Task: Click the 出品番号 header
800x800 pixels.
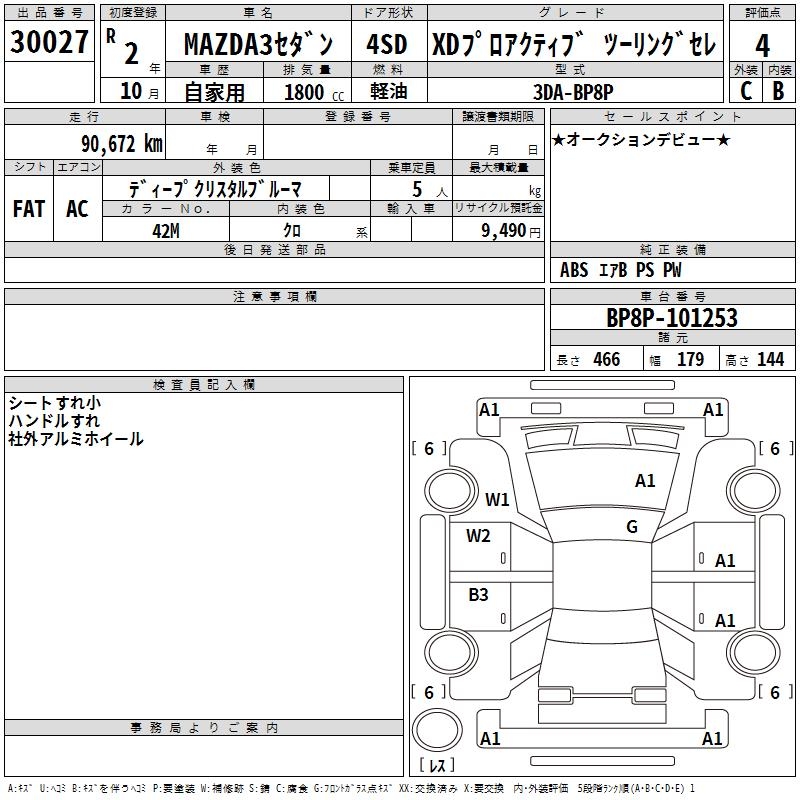Action: point(49,13)
